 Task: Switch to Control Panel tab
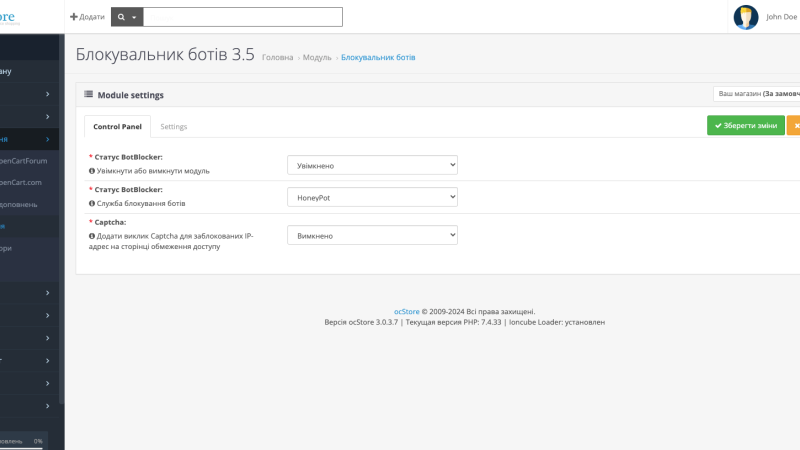117,127
